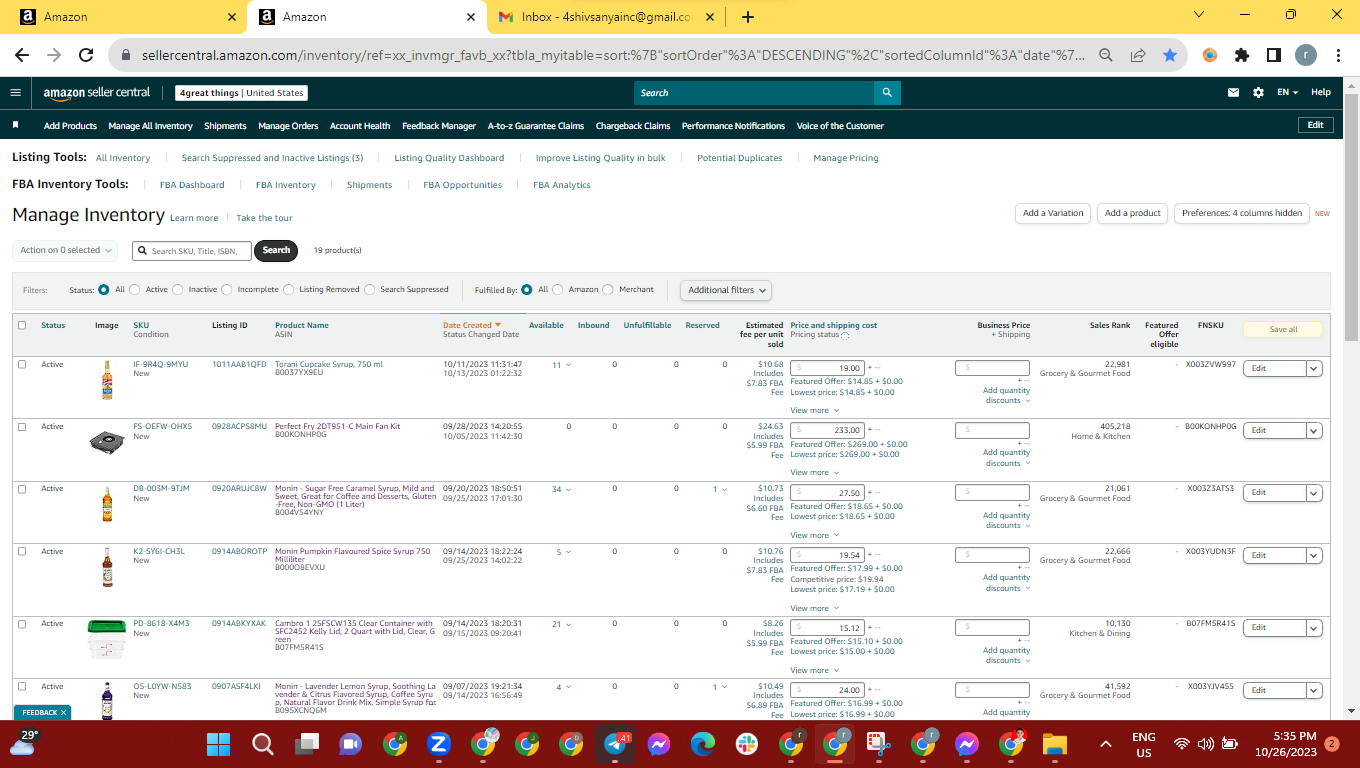Click the Save all button

(1283, 329)
